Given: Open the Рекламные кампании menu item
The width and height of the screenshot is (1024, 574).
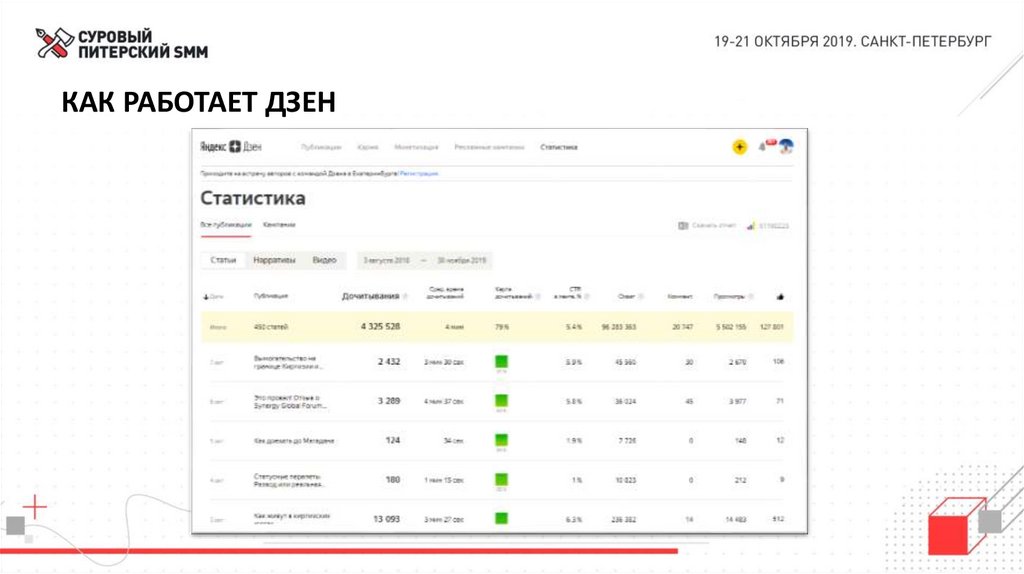Looking at the screenshot, I should click(489, 148).
